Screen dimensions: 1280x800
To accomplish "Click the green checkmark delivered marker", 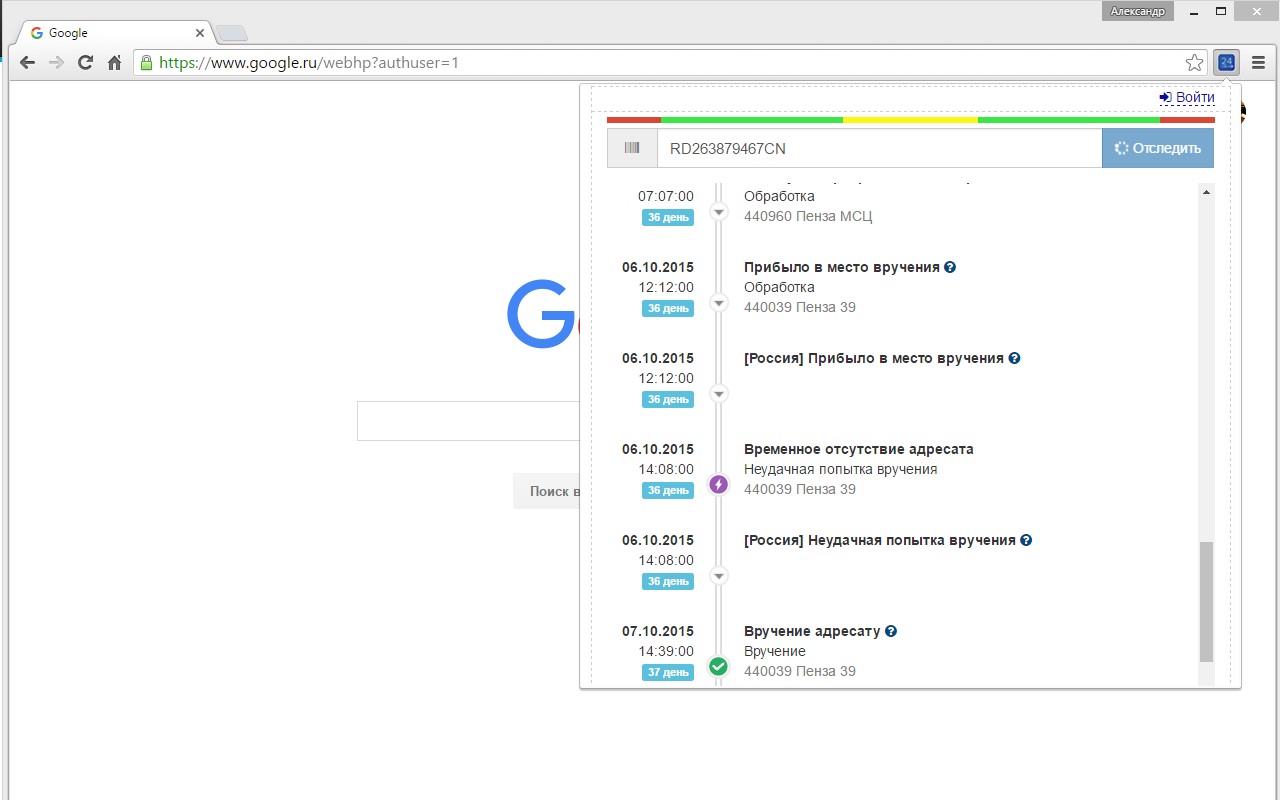I will tap(718, 666).
